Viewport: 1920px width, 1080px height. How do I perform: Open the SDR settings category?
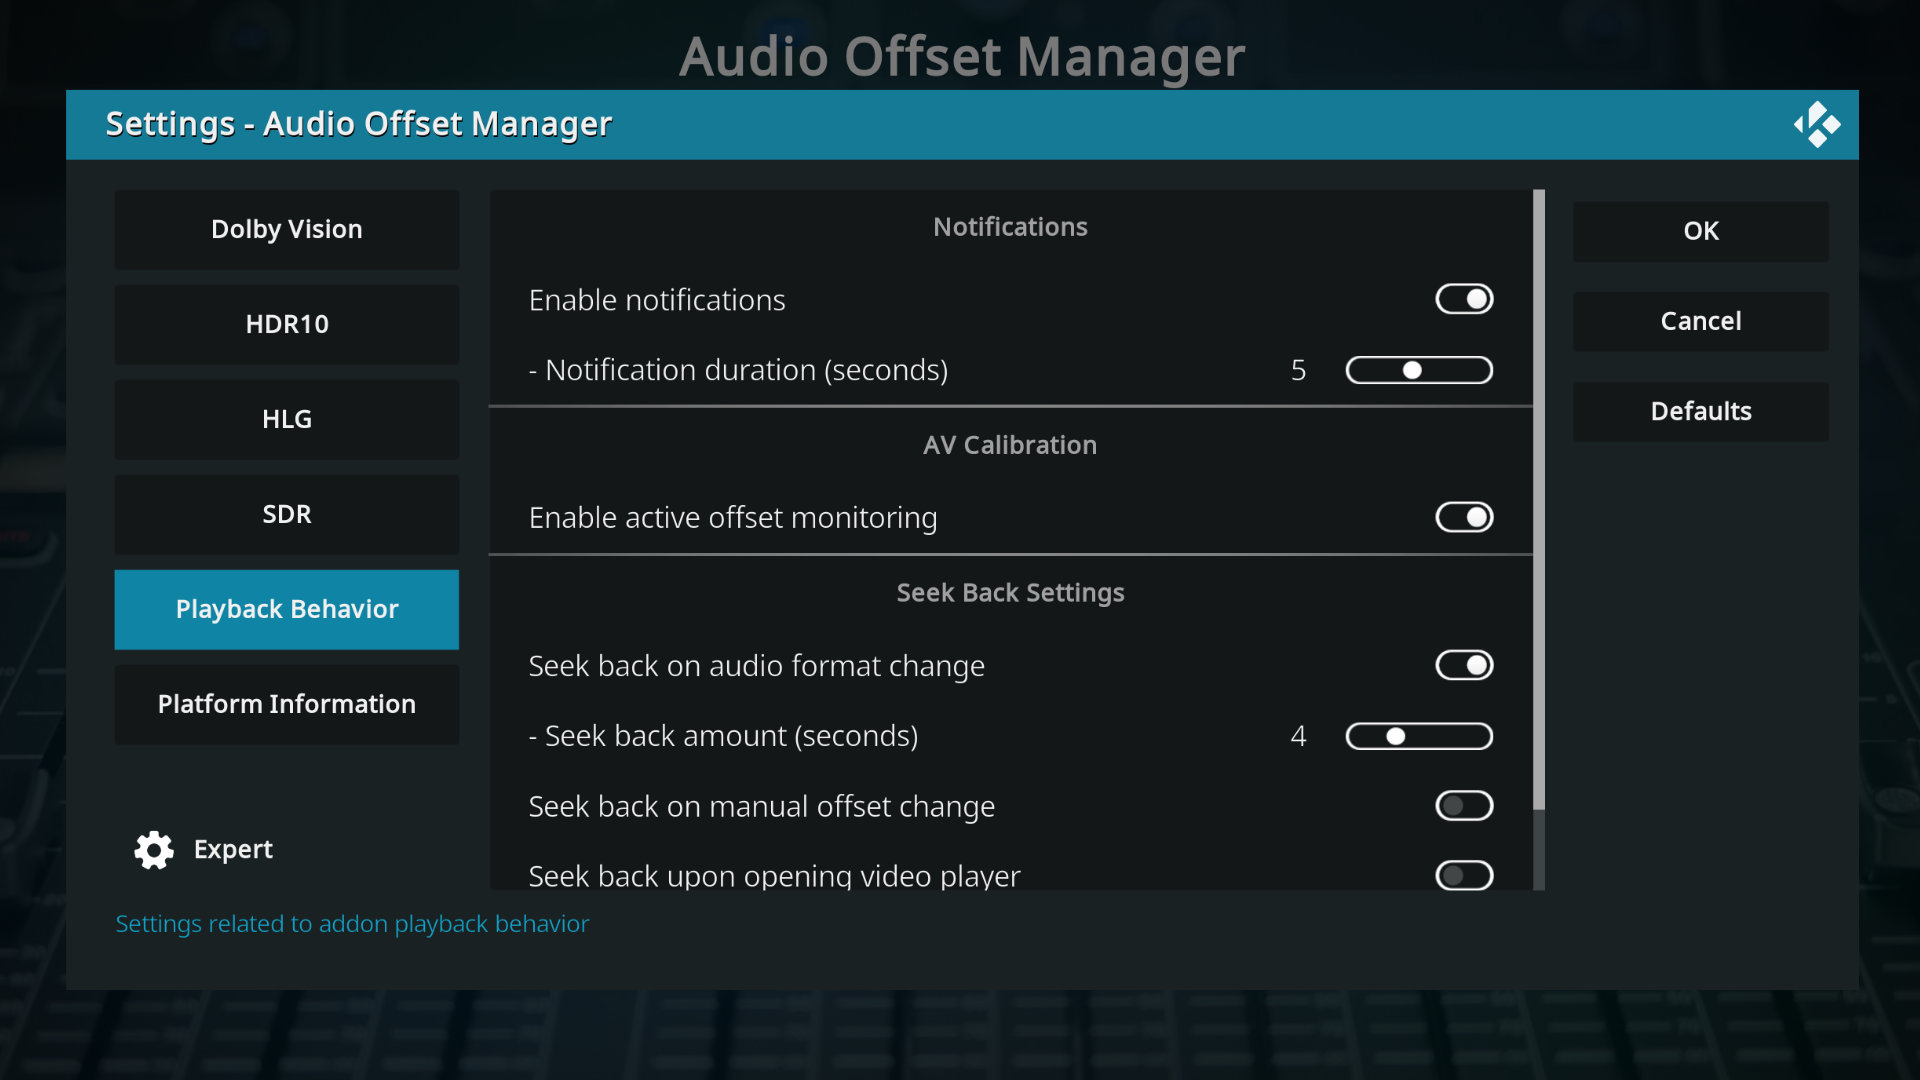(287, 514)
